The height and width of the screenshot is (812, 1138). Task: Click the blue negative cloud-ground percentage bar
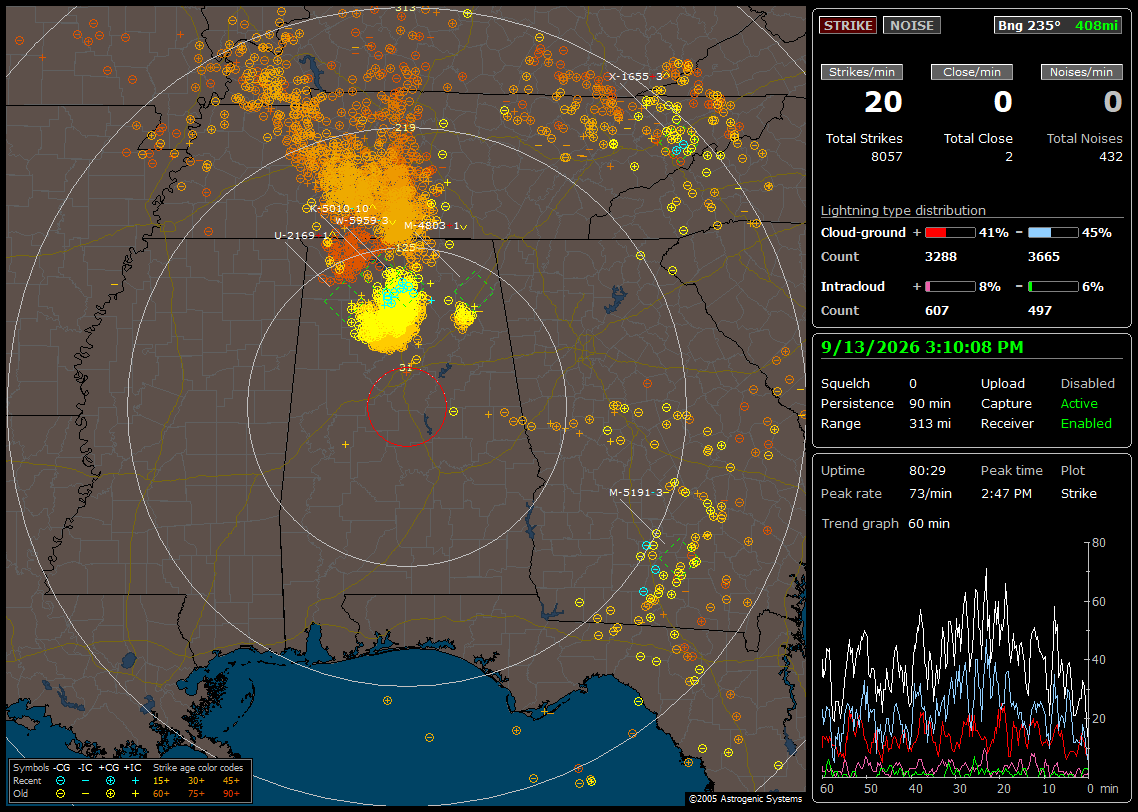point(1053,233)
